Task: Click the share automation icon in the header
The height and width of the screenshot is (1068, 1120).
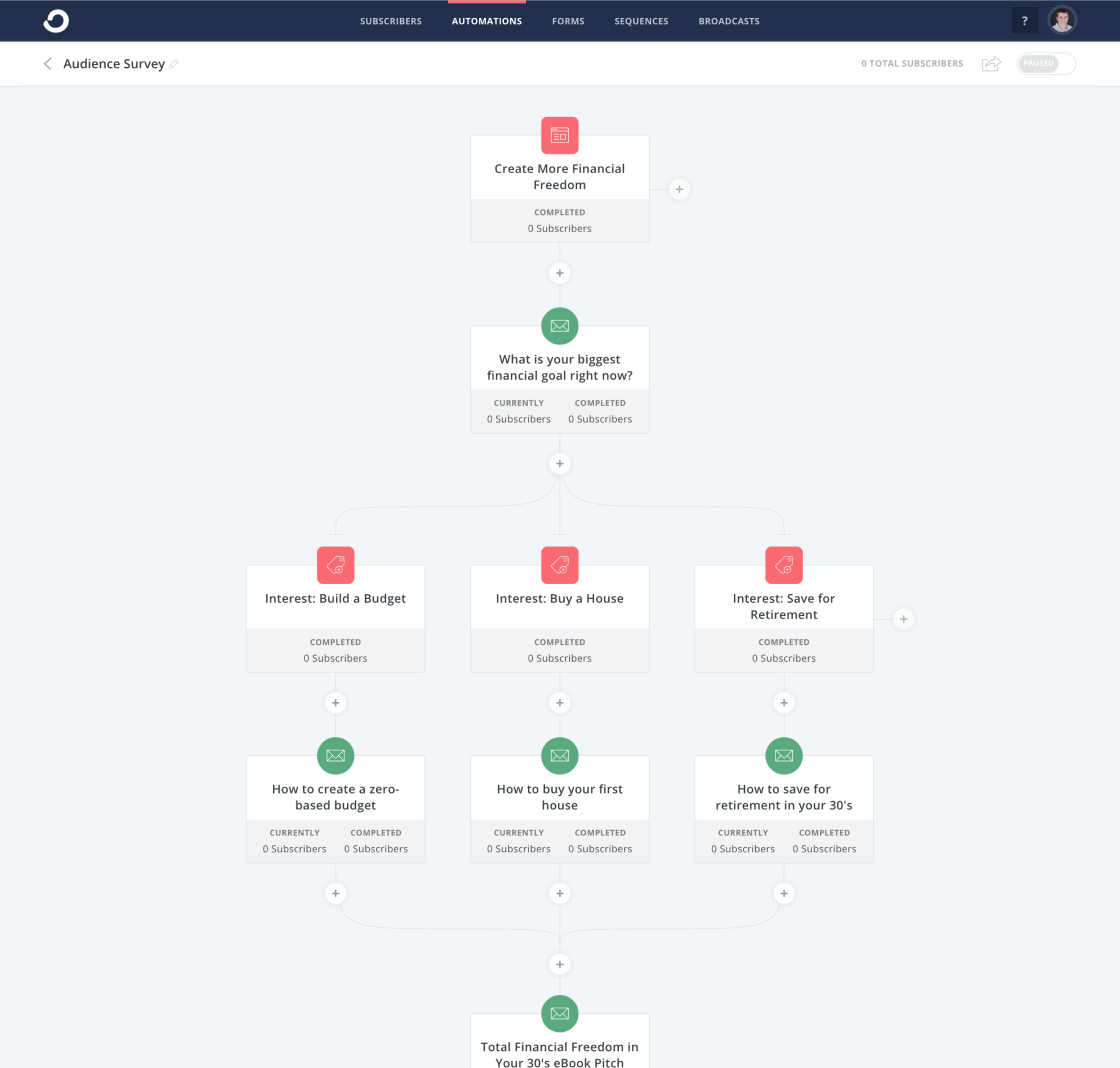Action: tap(990, 63)
